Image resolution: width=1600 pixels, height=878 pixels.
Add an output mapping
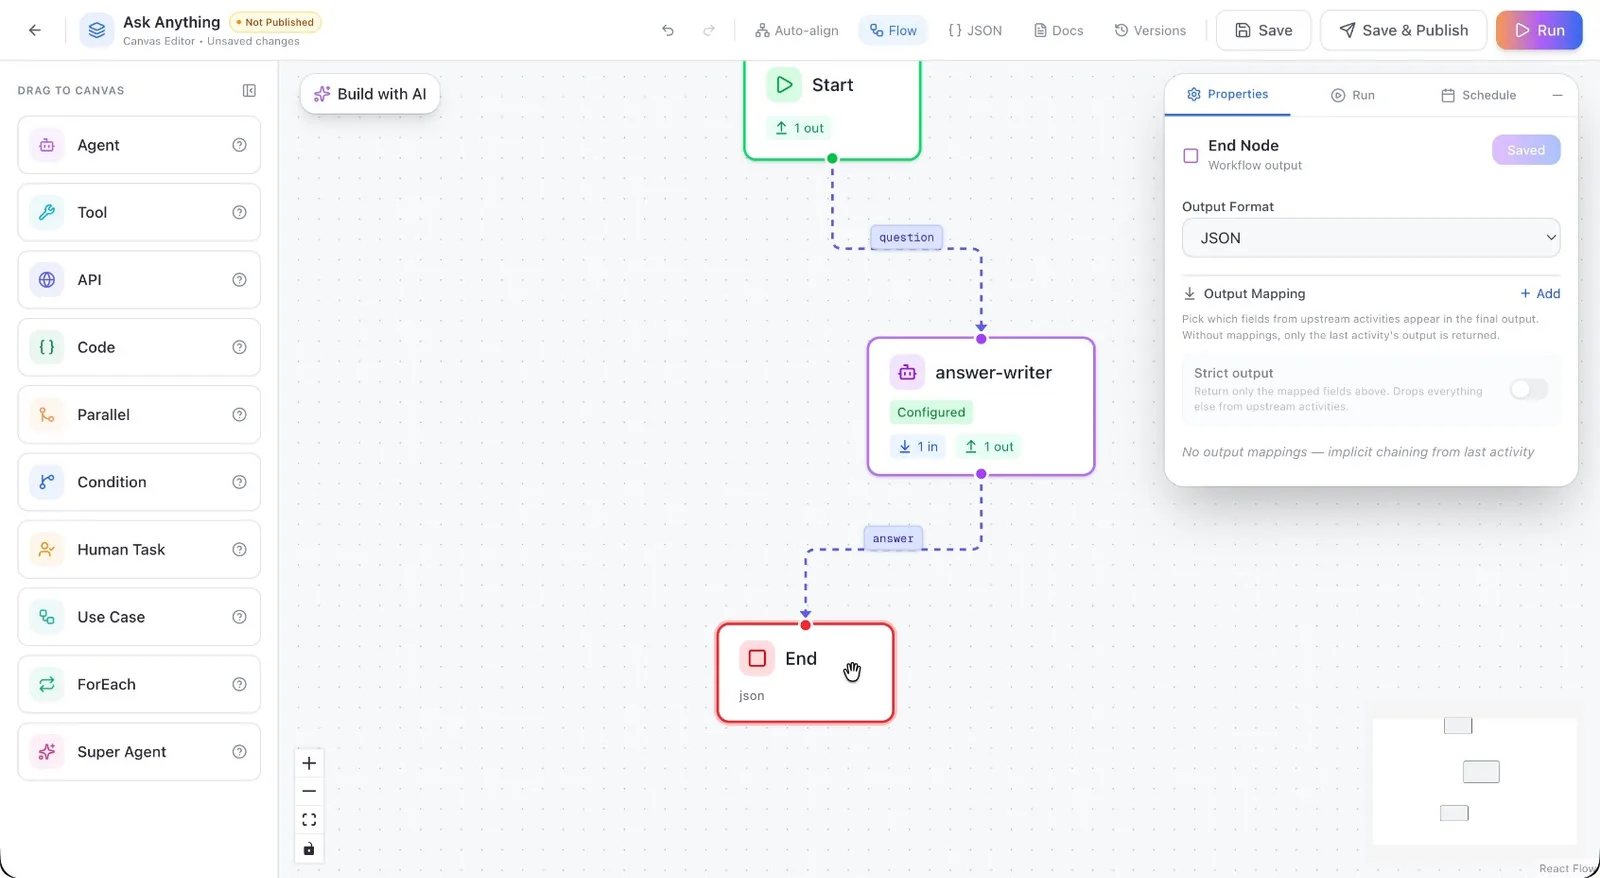(x=1540, y=293)
